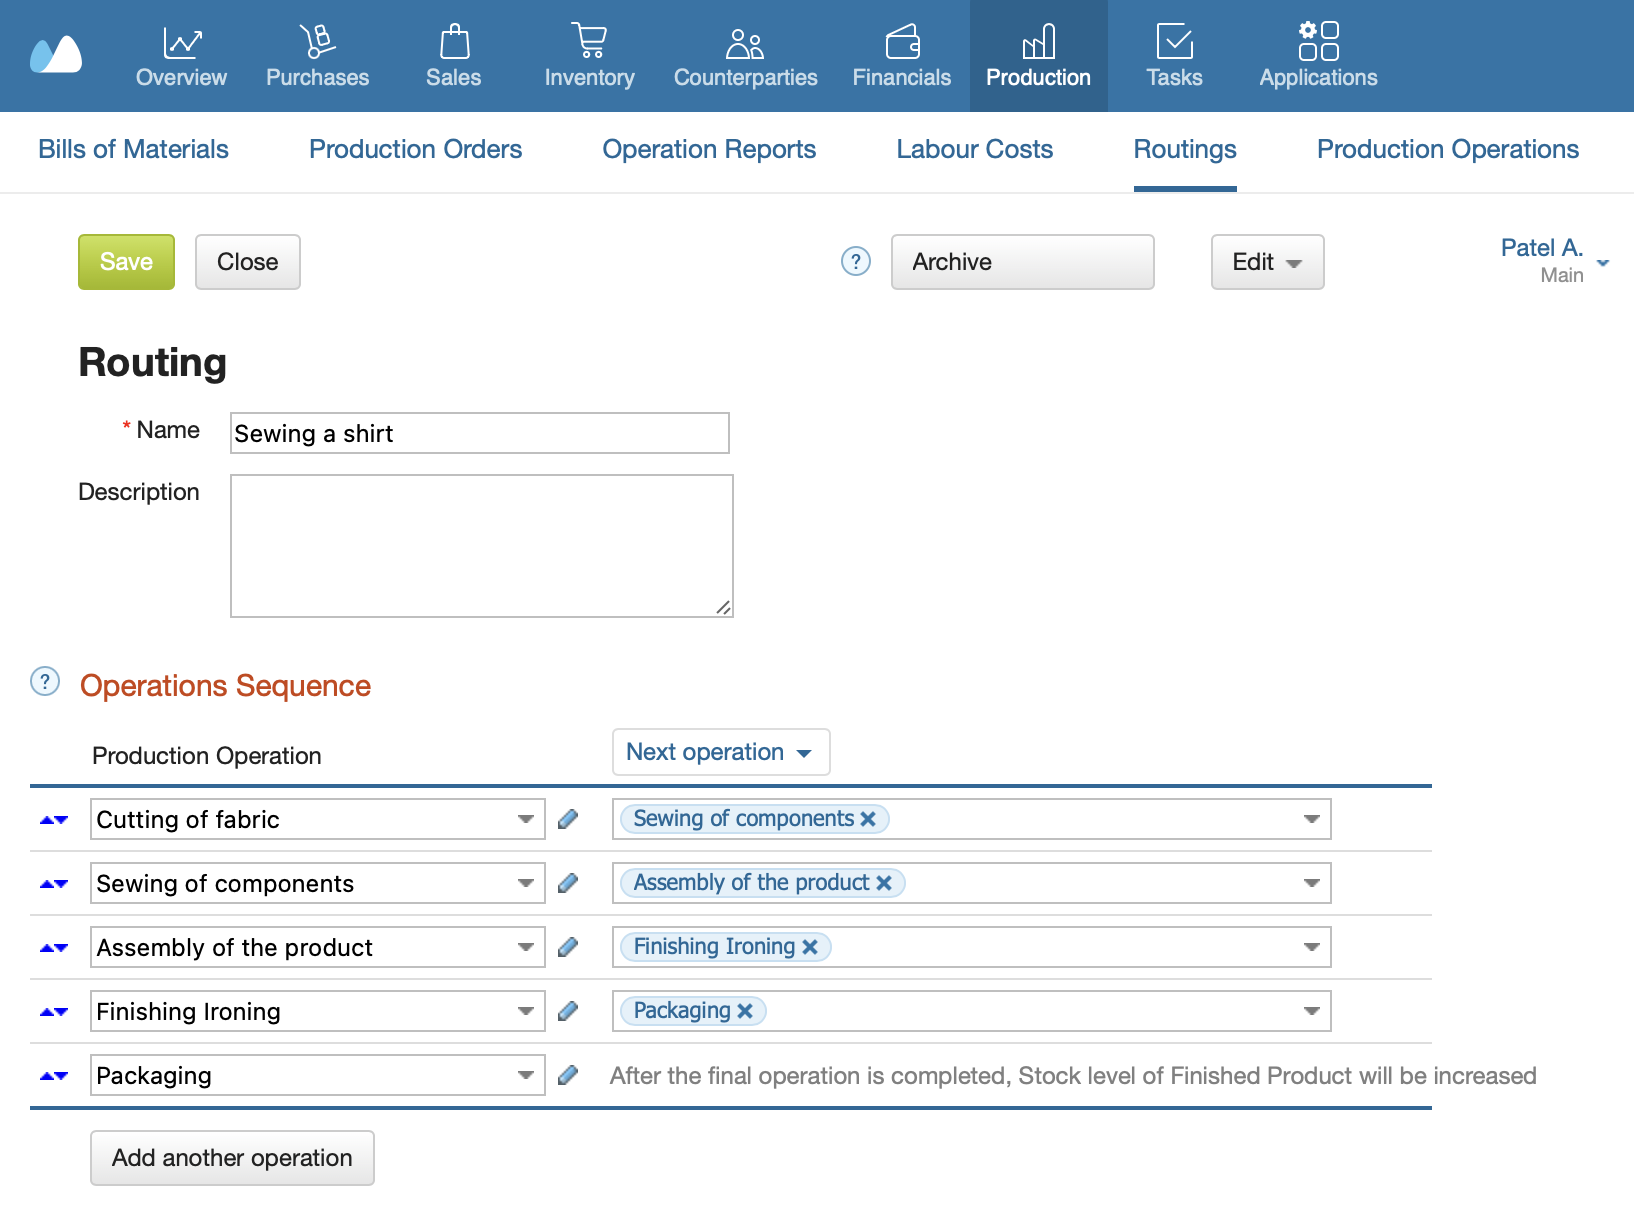This screenshot has width=1634, height=1220.
Task: Remove Assembly of the product next-operation tag
Action: [884, 883]
